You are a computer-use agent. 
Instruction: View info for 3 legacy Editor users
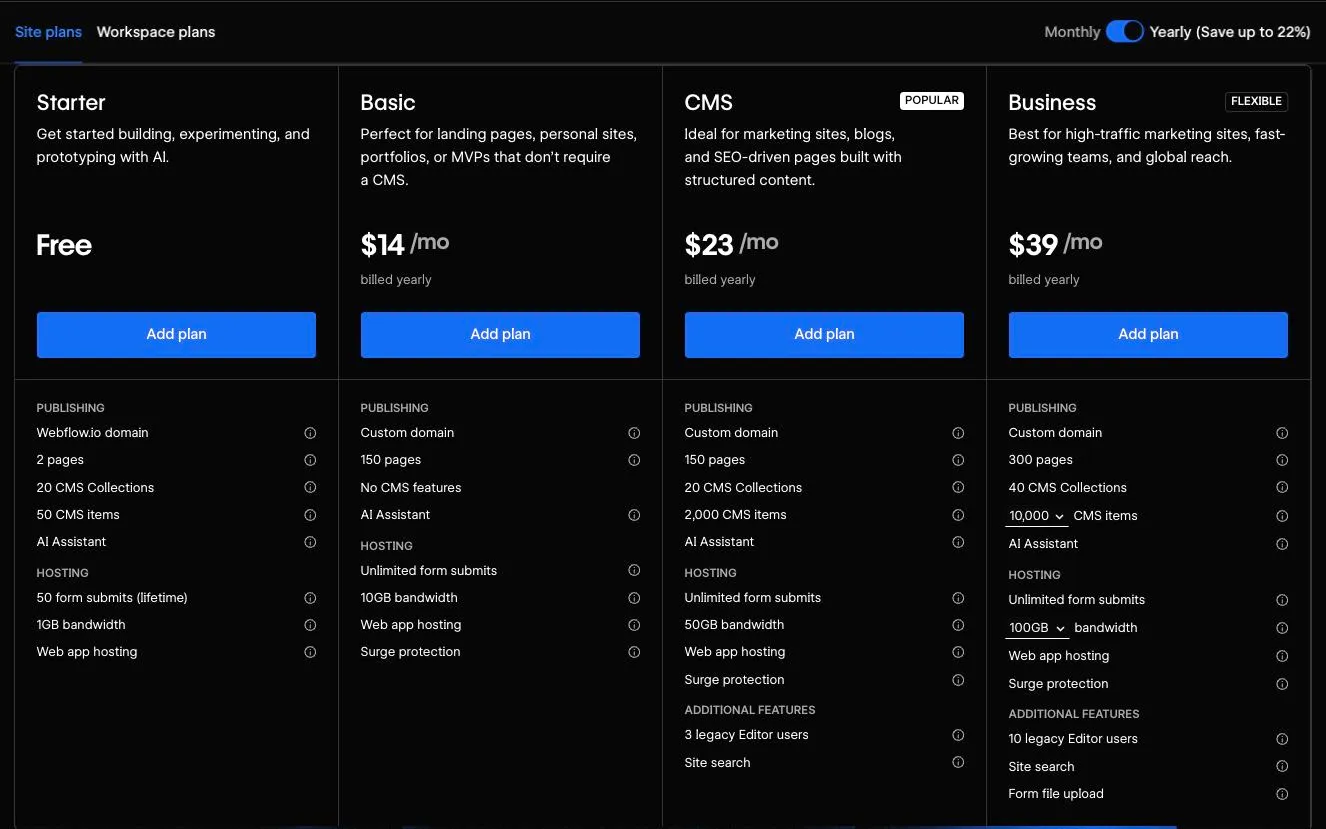[958, 735]
